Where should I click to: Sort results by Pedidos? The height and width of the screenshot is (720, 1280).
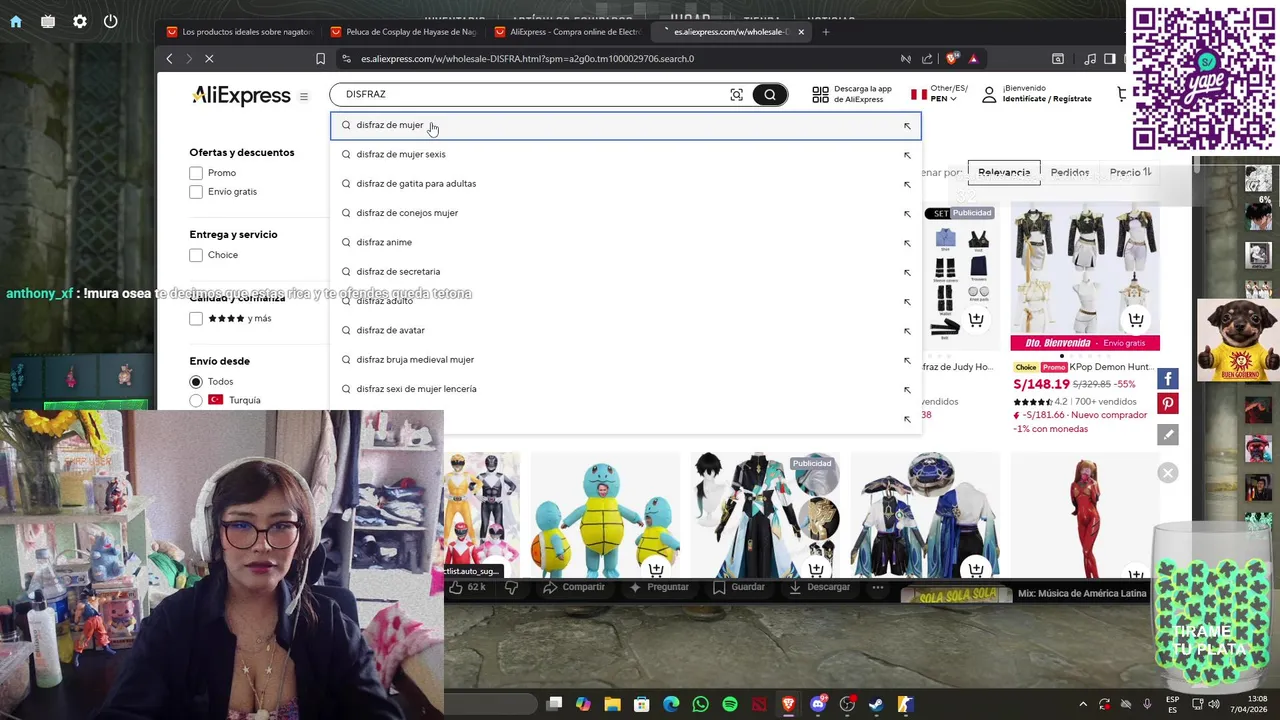coord(1070,173)
